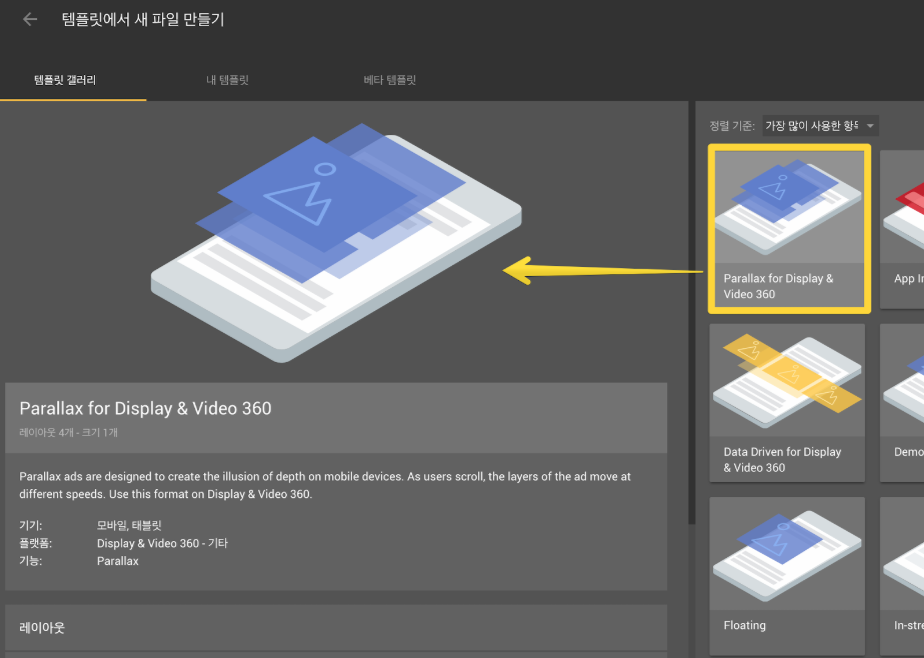Screen dimensions: 924x658
Task: Click the template detail scrollbar
Action: (692, 312)
